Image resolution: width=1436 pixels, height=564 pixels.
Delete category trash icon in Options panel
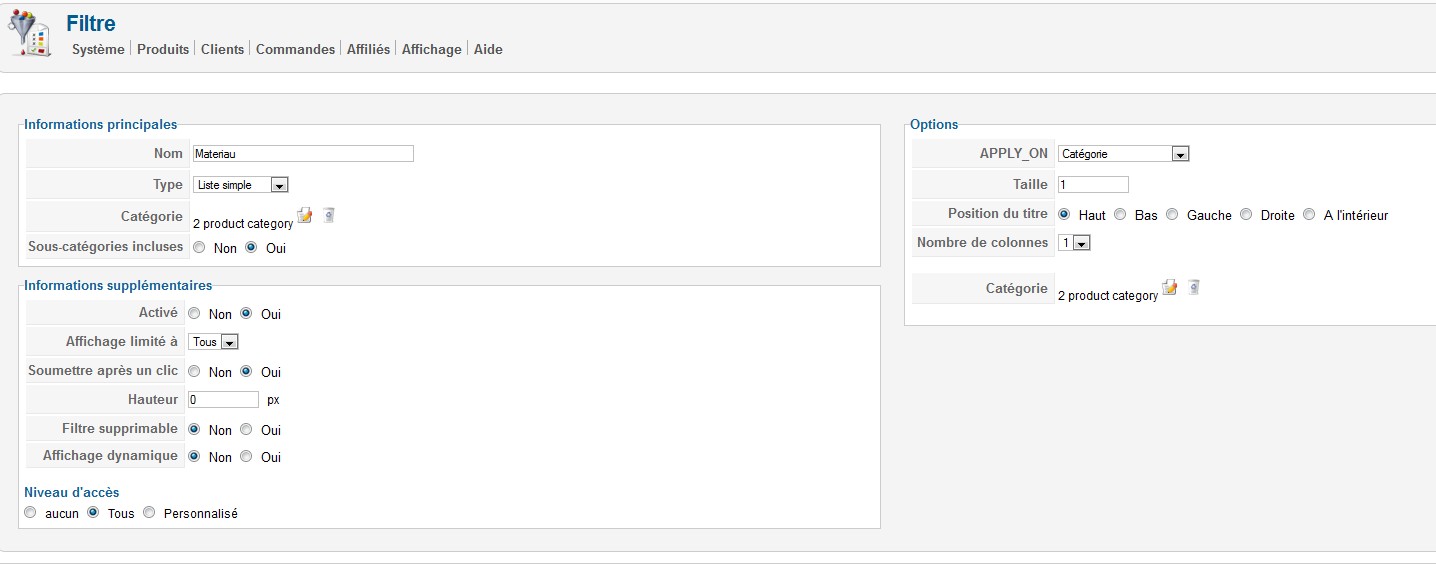click(x=1194, y=287)
